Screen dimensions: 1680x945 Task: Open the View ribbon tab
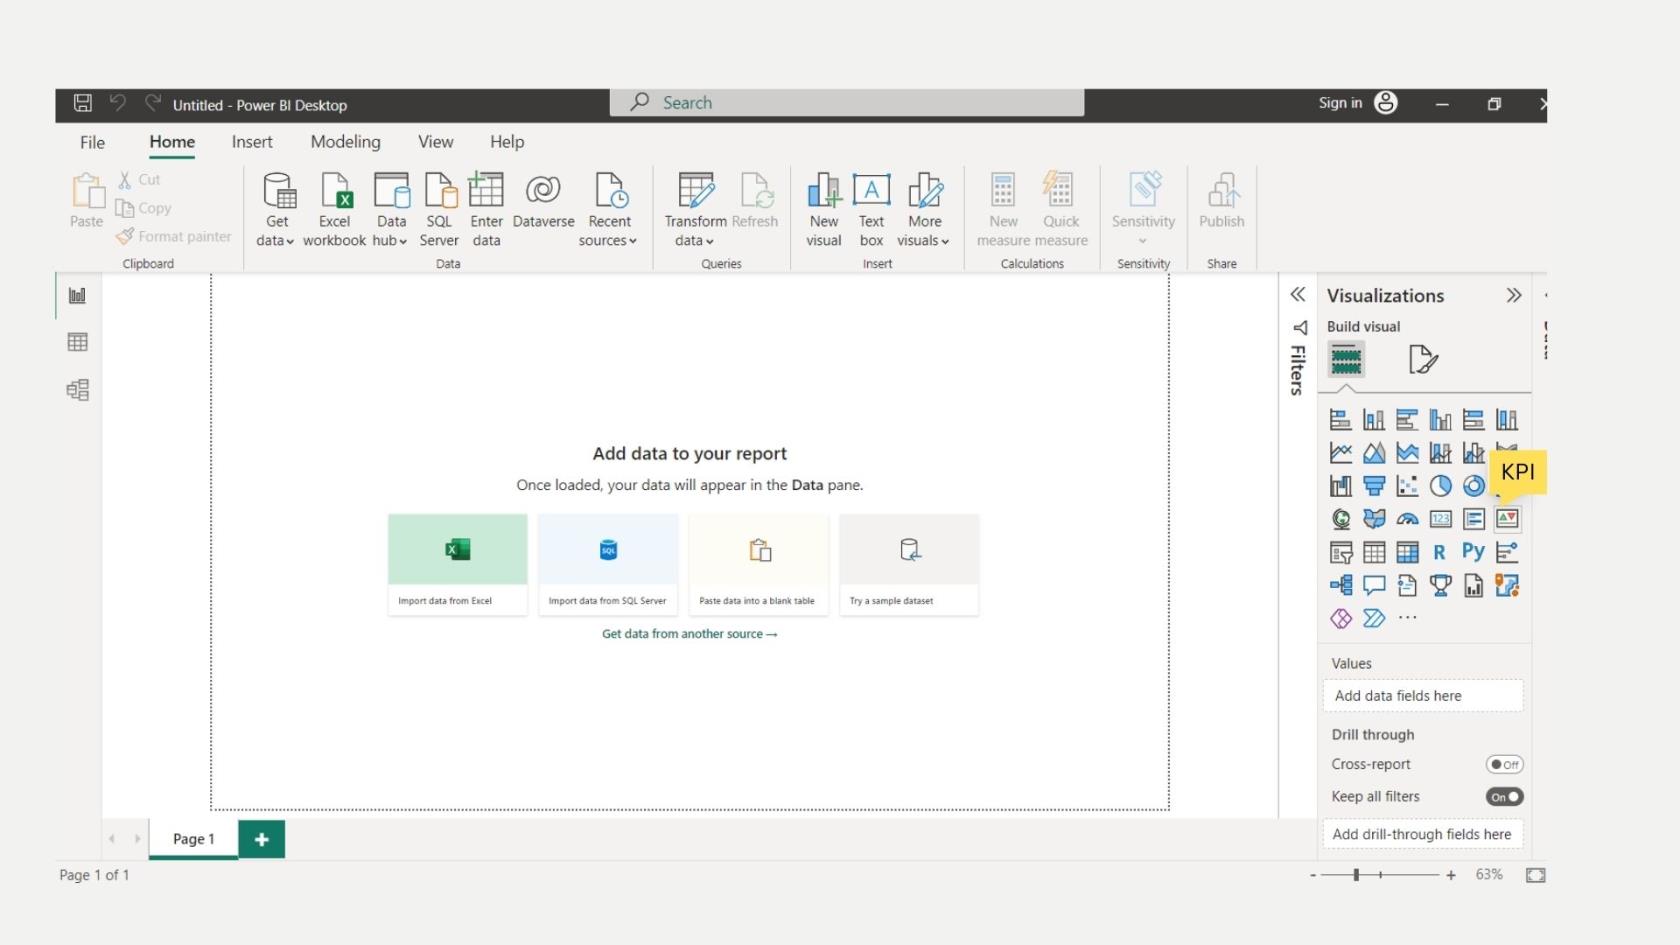(x=435, y=142)
